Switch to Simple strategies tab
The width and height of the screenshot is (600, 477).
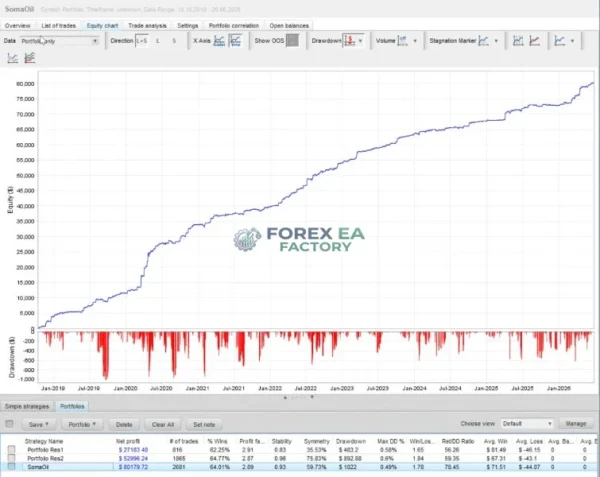coord(27,406)
